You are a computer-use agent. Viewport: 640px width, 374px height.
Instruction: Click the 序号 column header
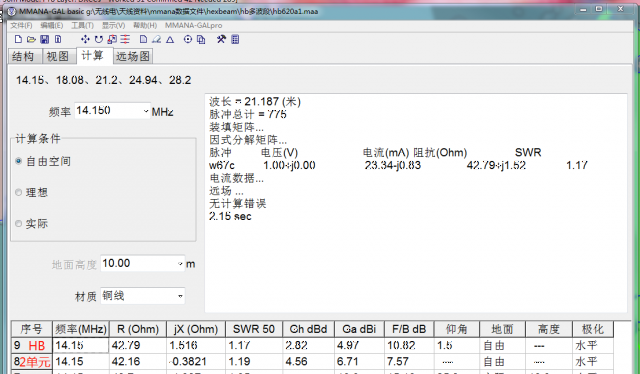[31, 329]
